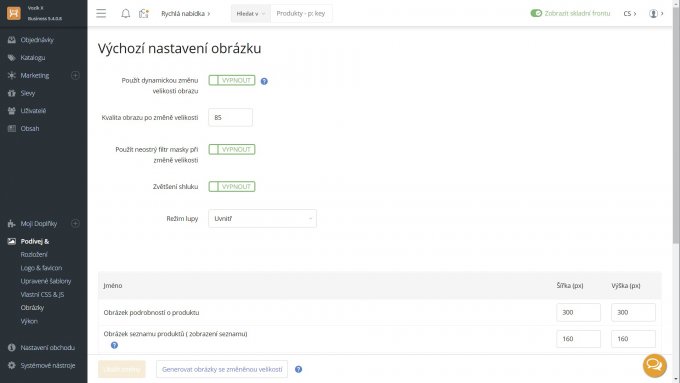680x383 pixels.
Task: Click the store logo icon
Action: tap(13, 13)
